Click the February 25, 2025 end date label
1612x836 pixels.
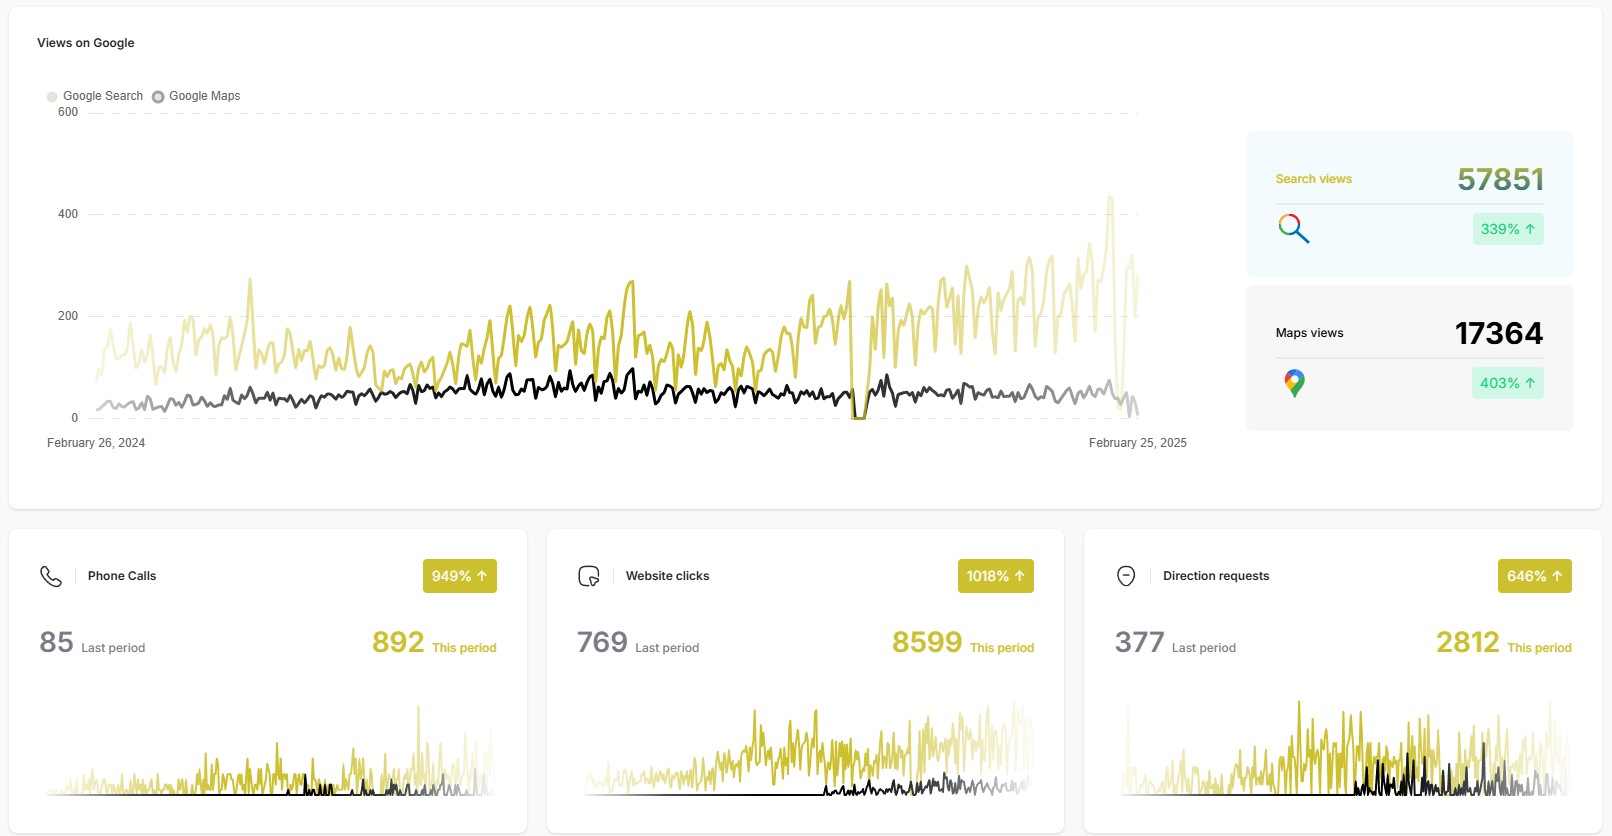(x=1137, y=443)
